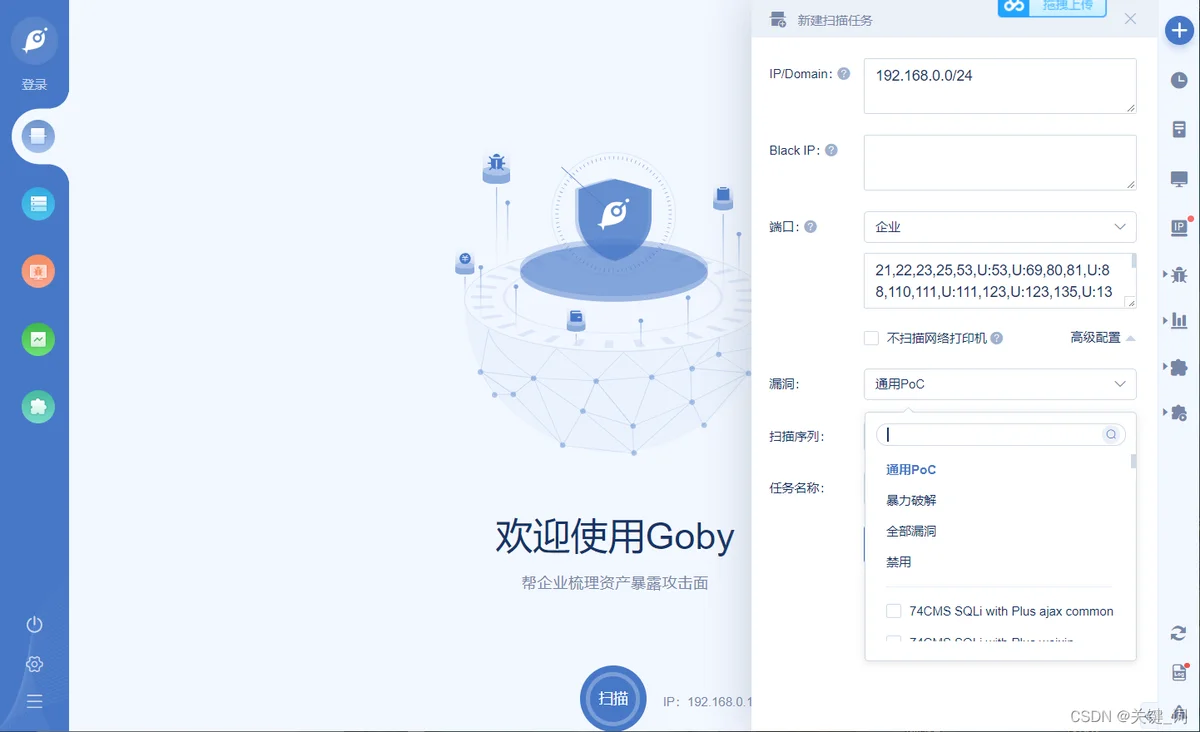Open the vulnerability bug icon in right sidebar
Image resolution: width=1200 pixels, height=732 pixels.
(x=1179, y=274)
